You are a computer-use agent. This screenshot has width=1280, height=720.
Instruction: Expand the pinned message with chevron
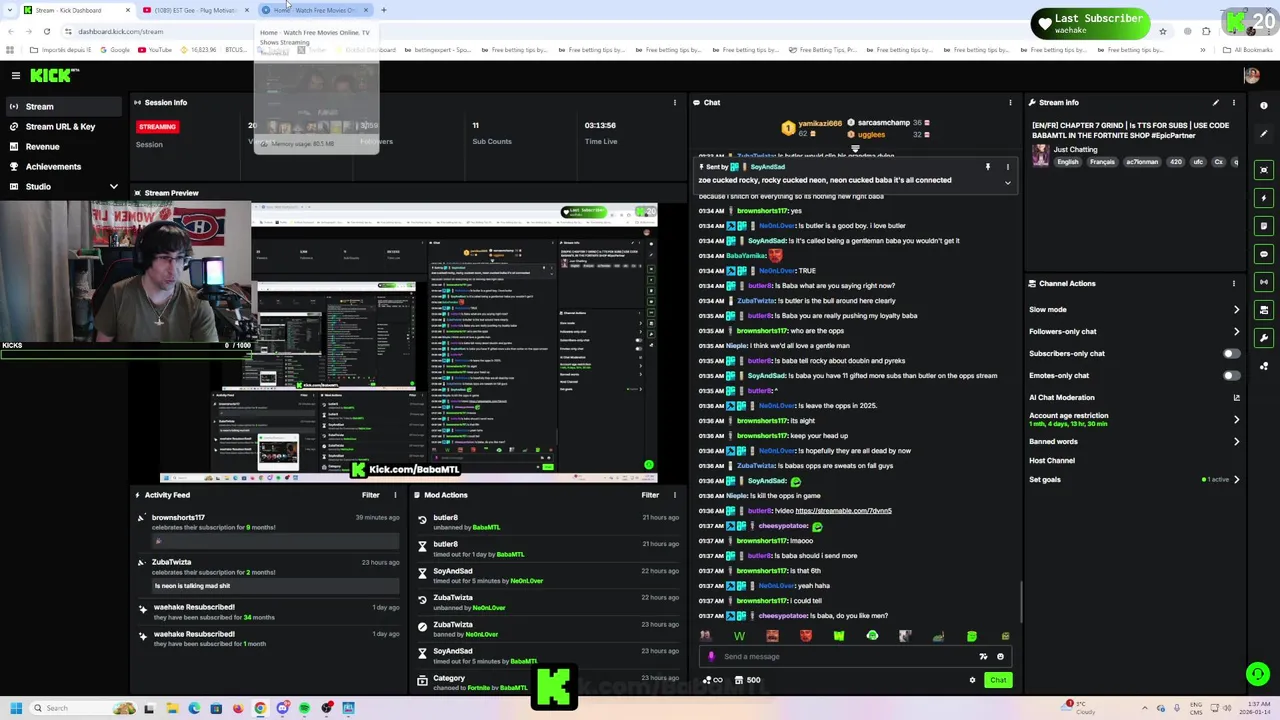point(1008,183)
